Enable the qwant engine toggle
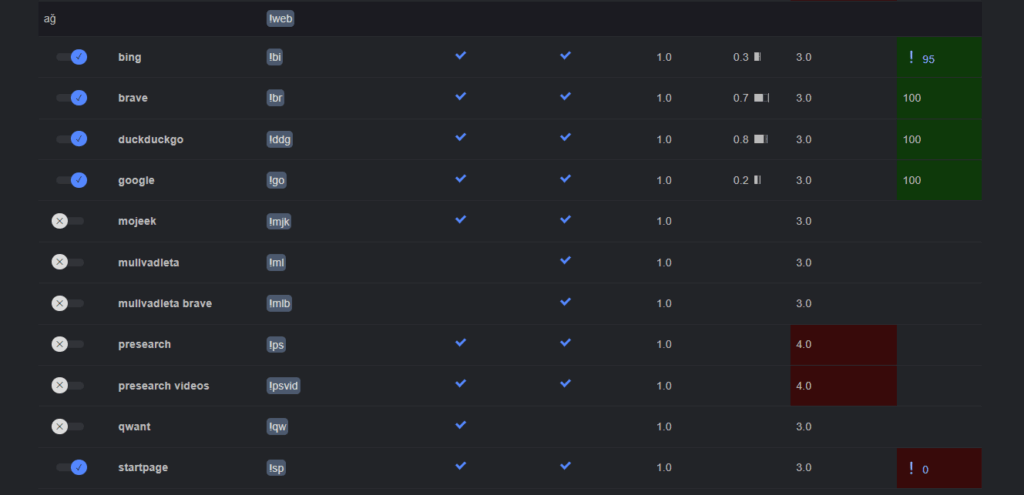This screenshot has width=1024, height=495. (x=67, y=426)
